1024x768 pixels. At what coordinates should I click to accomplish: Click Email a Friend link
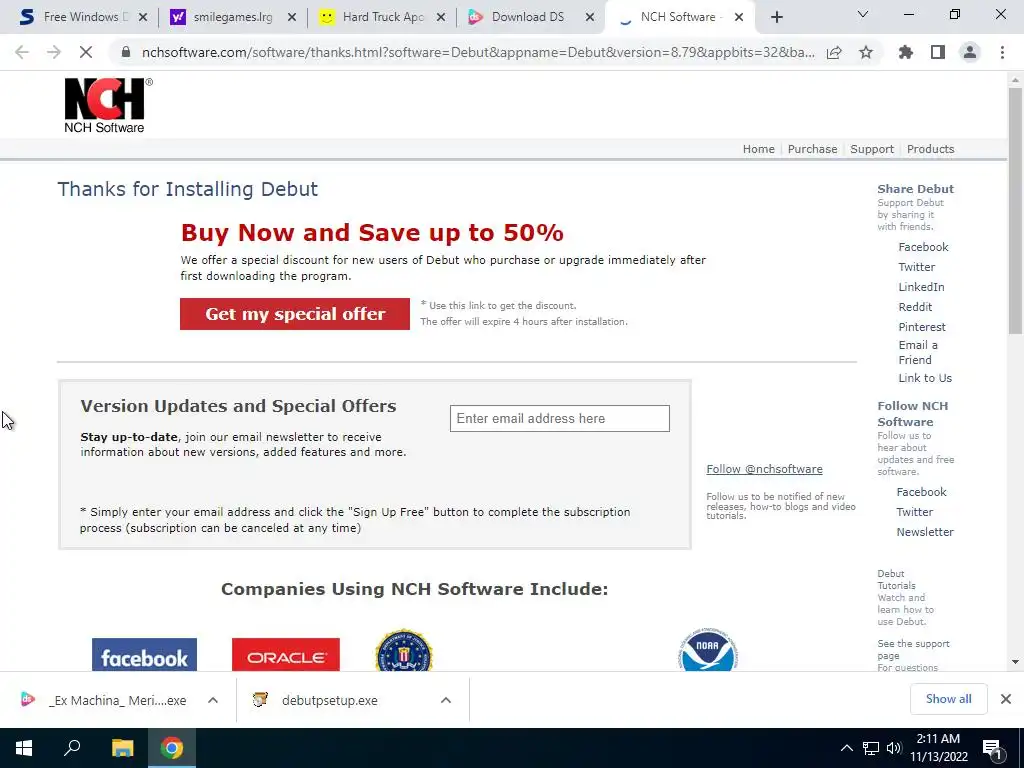[x=918, y=352]
